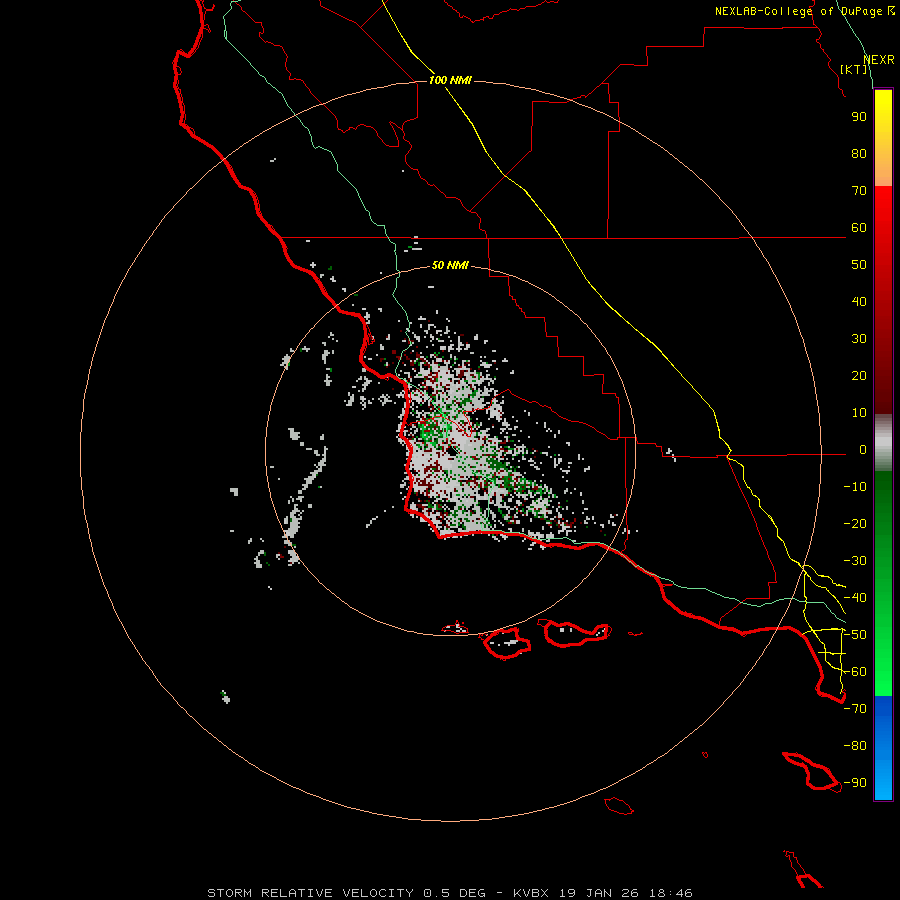This screenshot has height=900, width=900.
Task: Click the positive 20 scale value
Action: pos(859,376)
